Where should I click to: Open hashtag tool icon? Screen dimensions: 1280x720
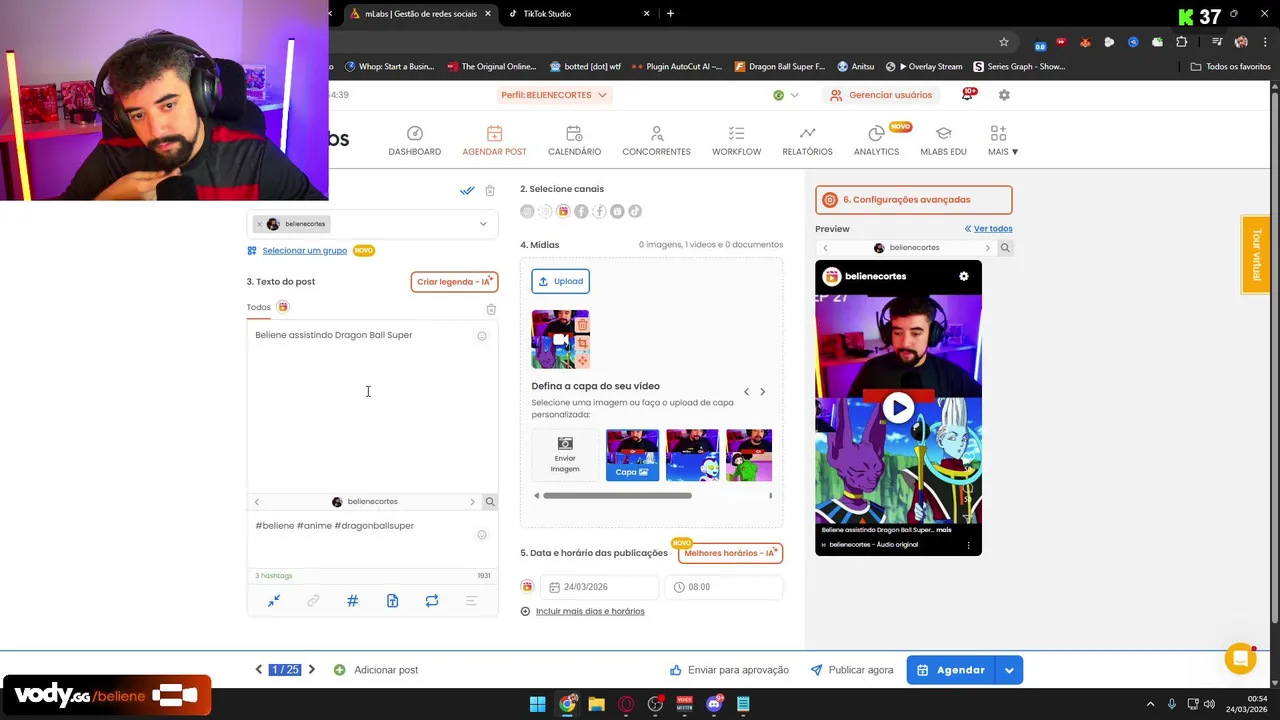[352, 601]
